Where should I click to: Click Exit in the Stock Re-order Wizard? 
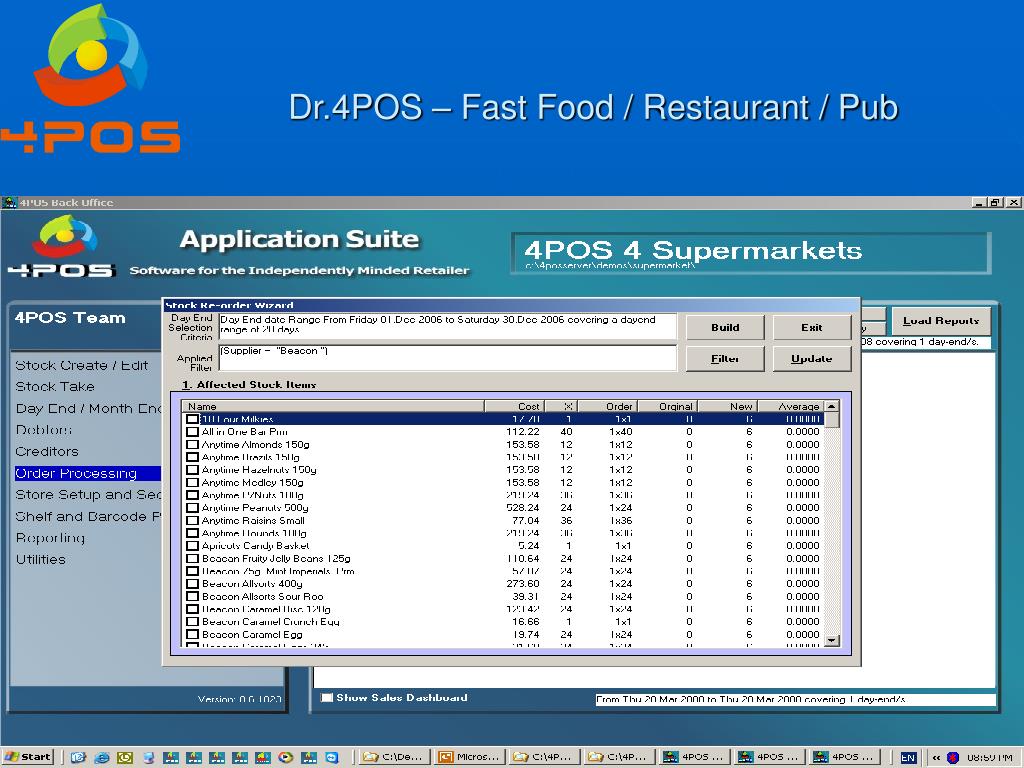(x=812, y=327)
